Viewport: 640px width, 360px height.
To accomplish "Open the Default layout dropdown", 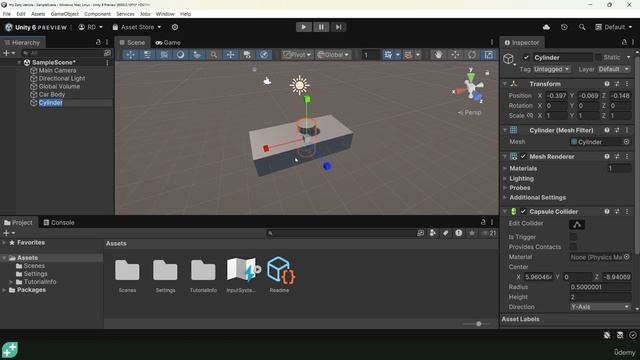I will point(614,27).
